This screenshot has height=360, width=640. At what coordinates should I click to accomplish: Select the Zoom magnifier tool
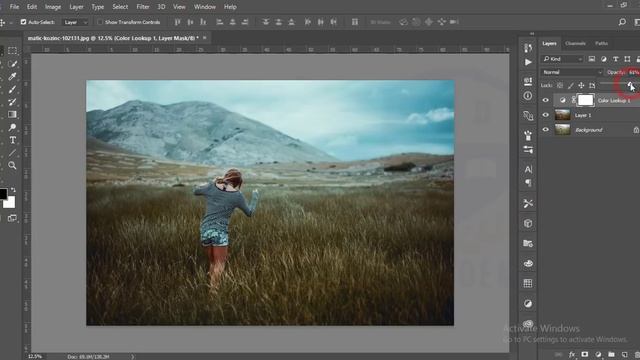(x=12, y=165)
